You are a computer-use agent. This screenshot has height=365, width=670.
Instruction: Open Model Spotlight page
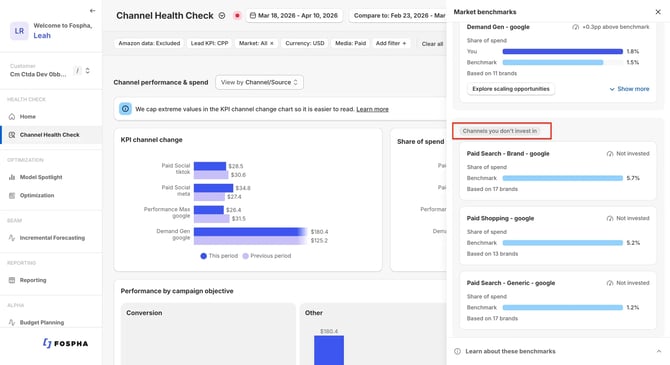click(41, 177)
